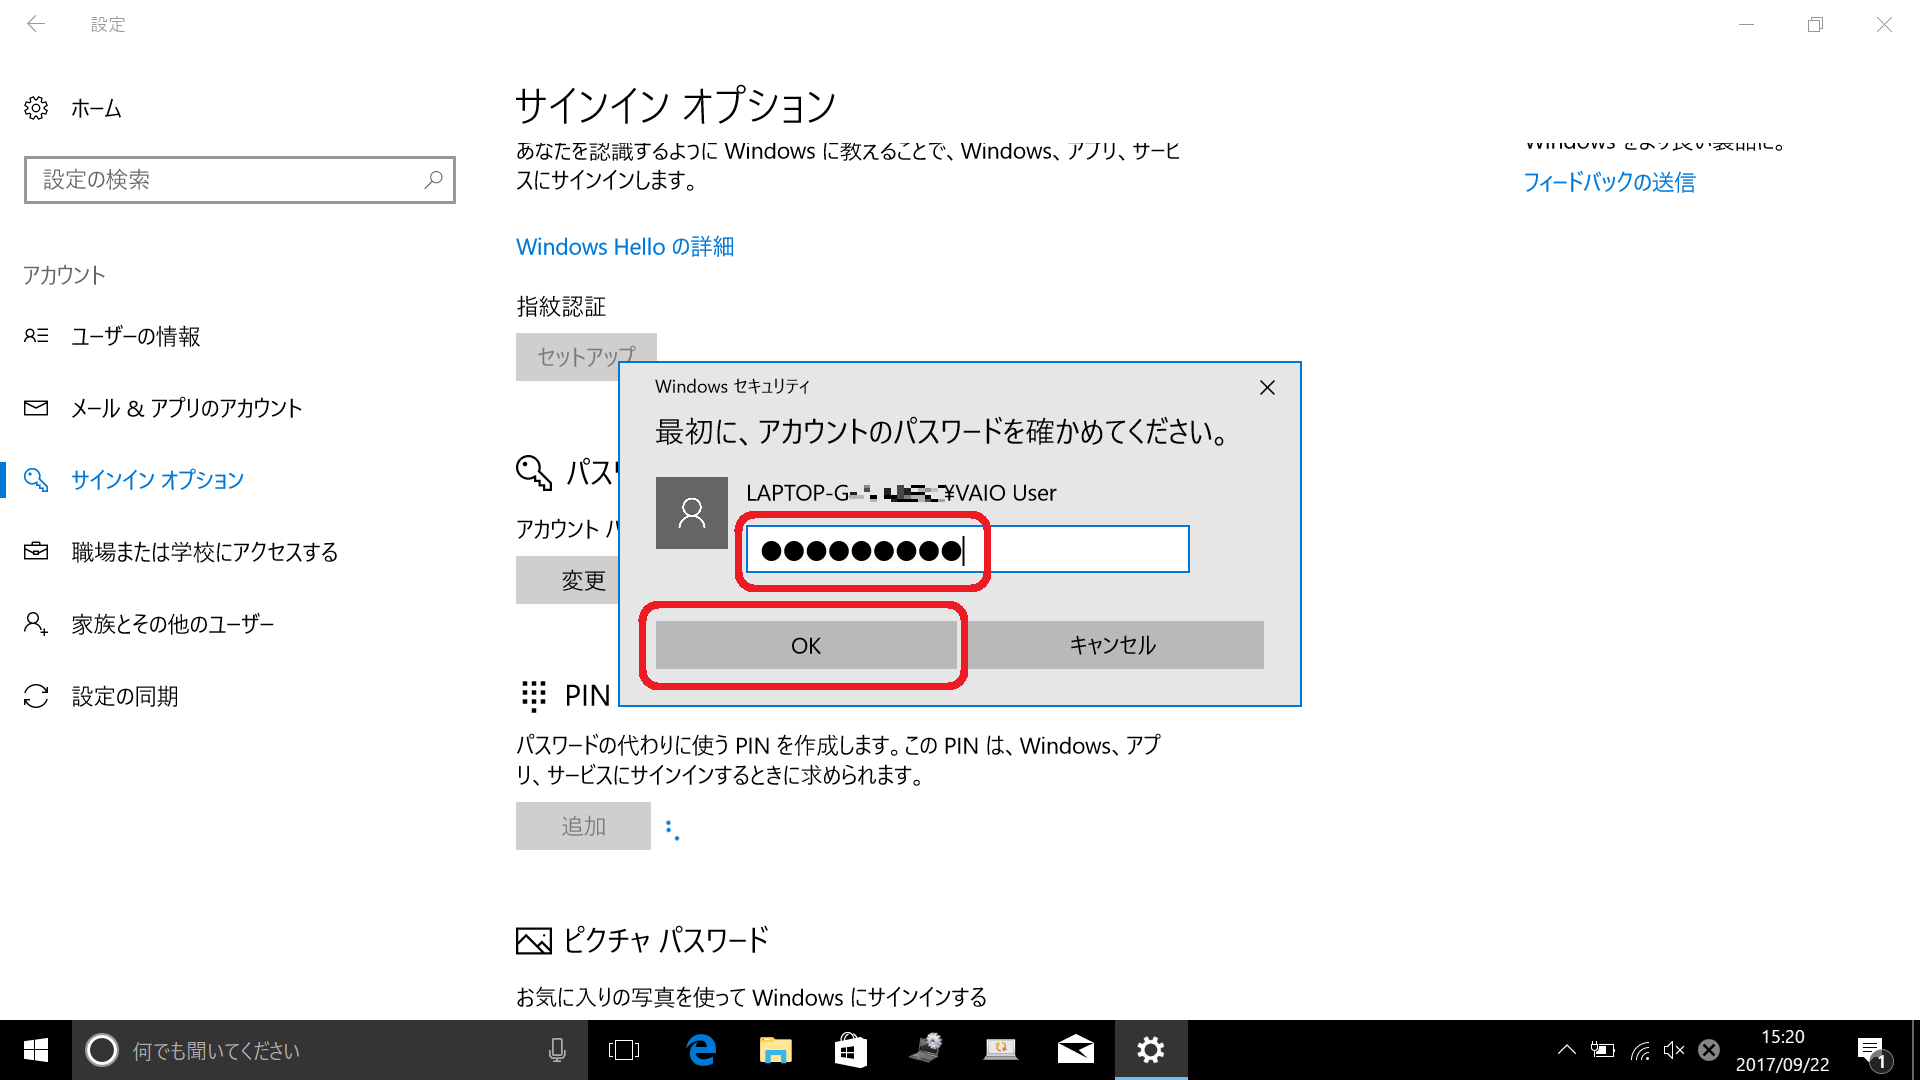Image resolution: width=1920 pixels, height=1080 pixels.
Task: Click the user avatar icon in the dialog
Action: click(x=692, y=513)
